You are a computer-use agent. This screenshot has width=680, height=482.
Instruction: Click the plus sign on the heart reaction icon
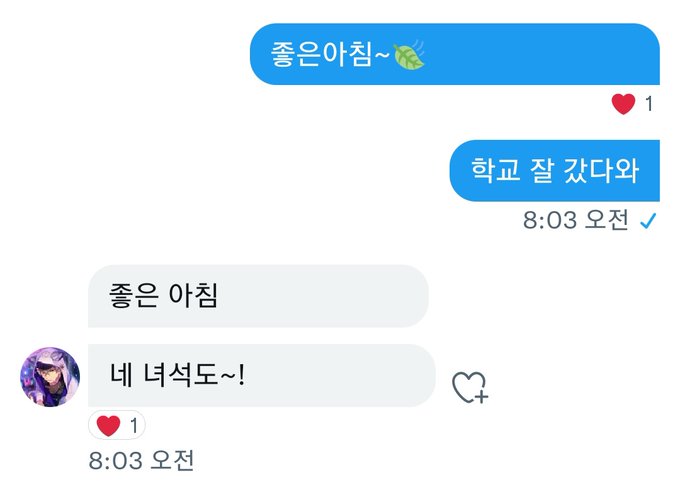pyautogui.click(x=481, y=396)
